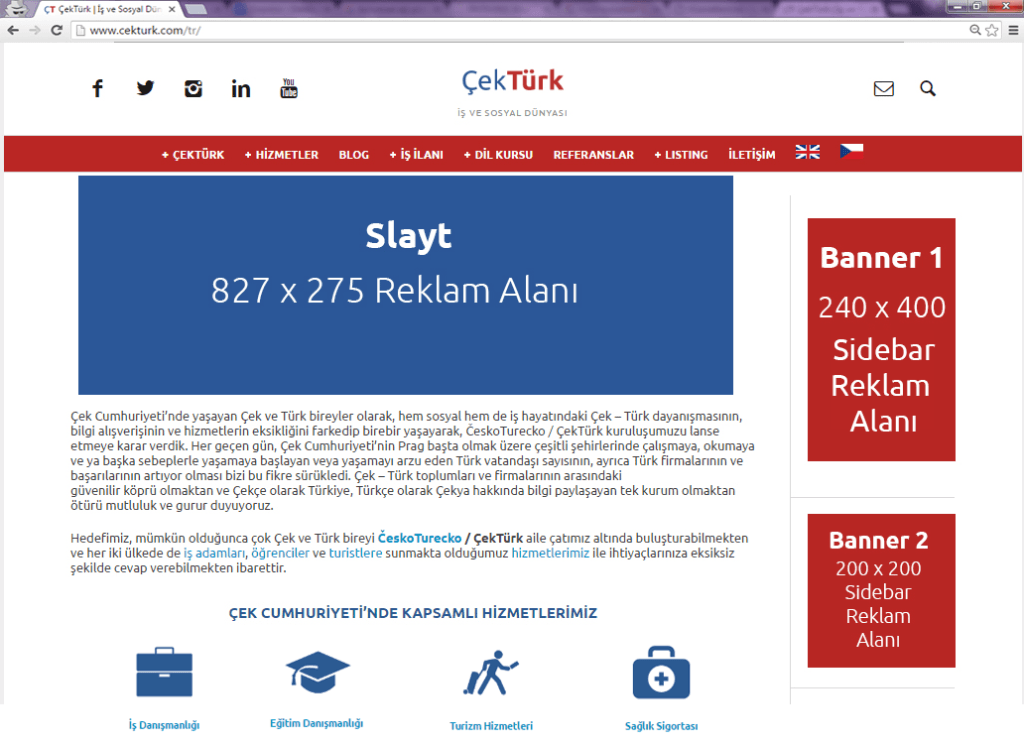Open the BLOG menu item
The image size is (1024, 744).
point(354,154)
